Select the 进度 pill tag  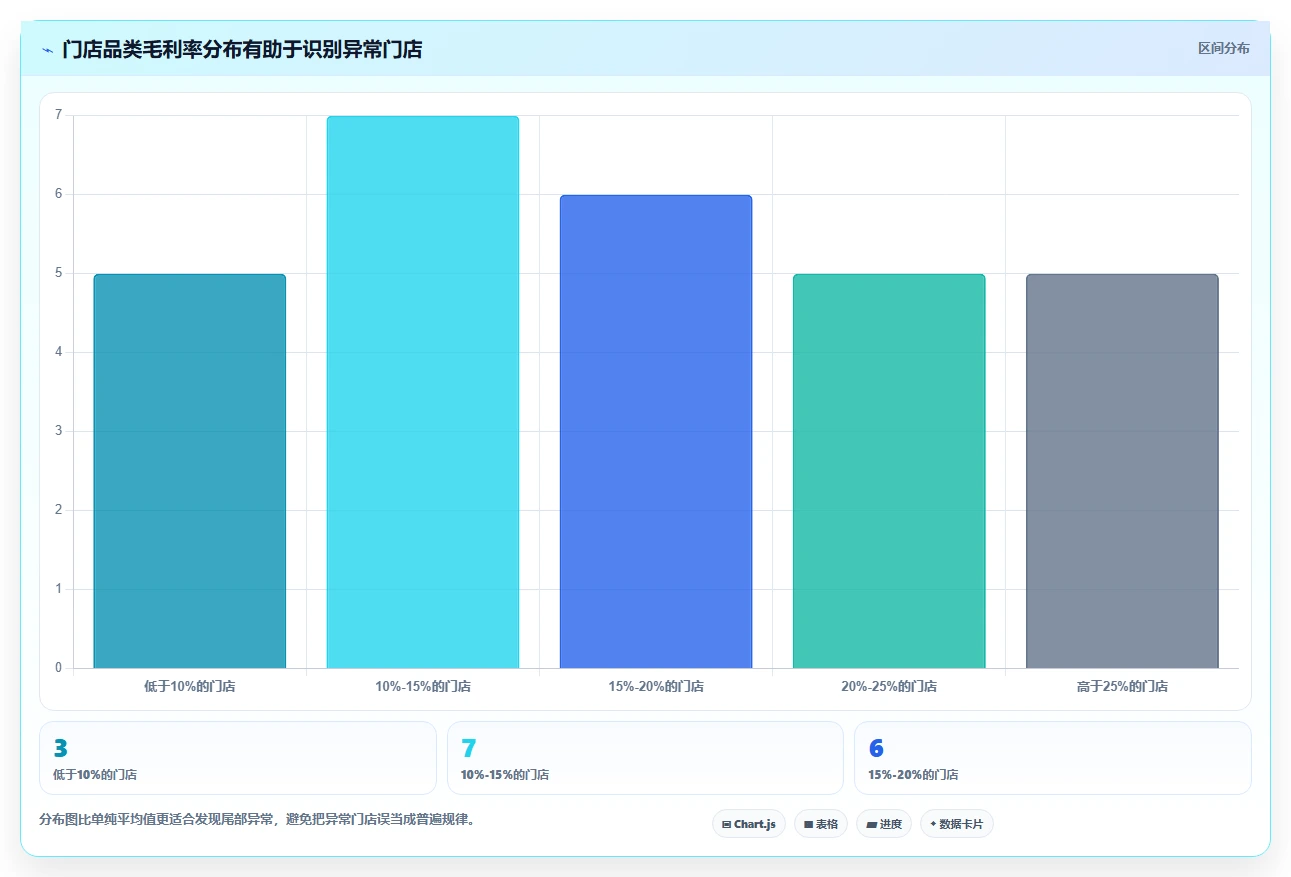pyautogui.click(x=884, y=824)
